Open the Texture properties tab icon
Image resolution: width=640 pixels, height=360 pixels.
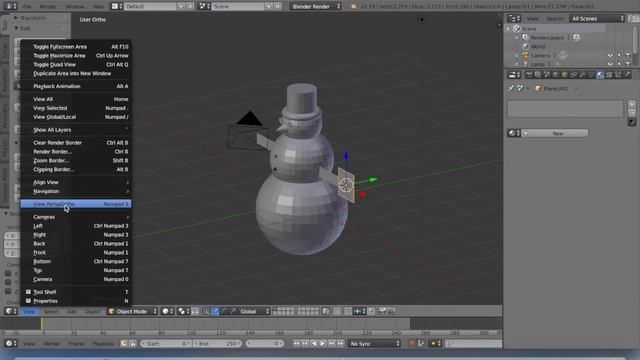tap(609, 75)
